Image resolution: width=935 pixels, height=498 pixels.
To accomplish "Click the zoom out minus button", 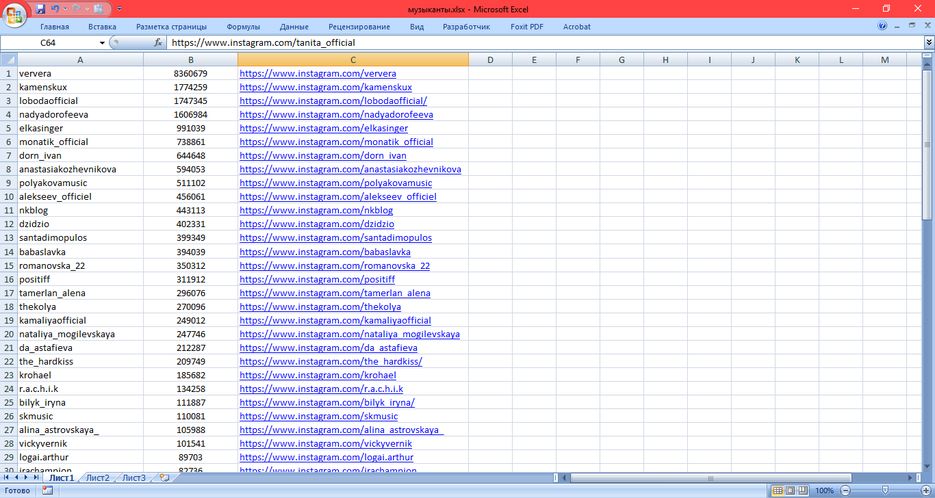I will [x=845, y=491].
